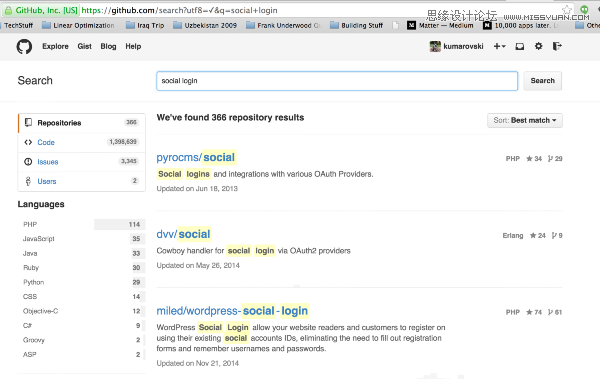Filter results by Java language

pyautogui.click(x=82, y=253)
